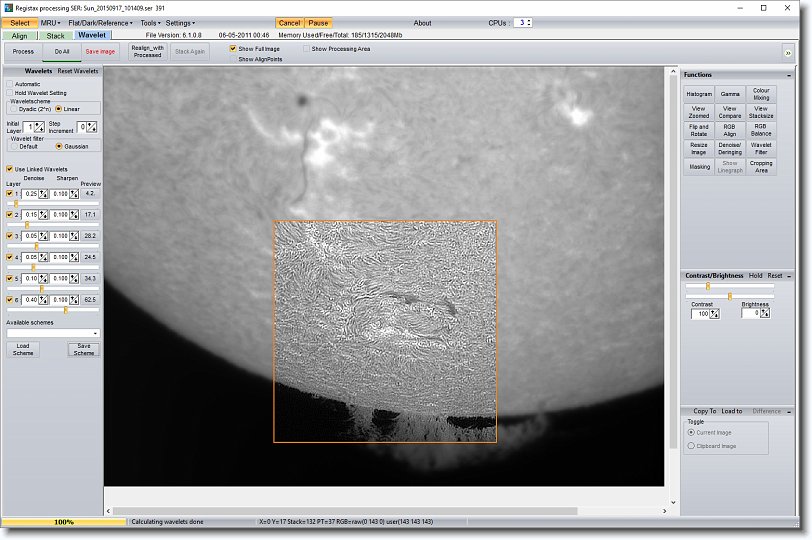Click the Save image button
Viewport: 812px width, 540px height.
tap(100, 52)
